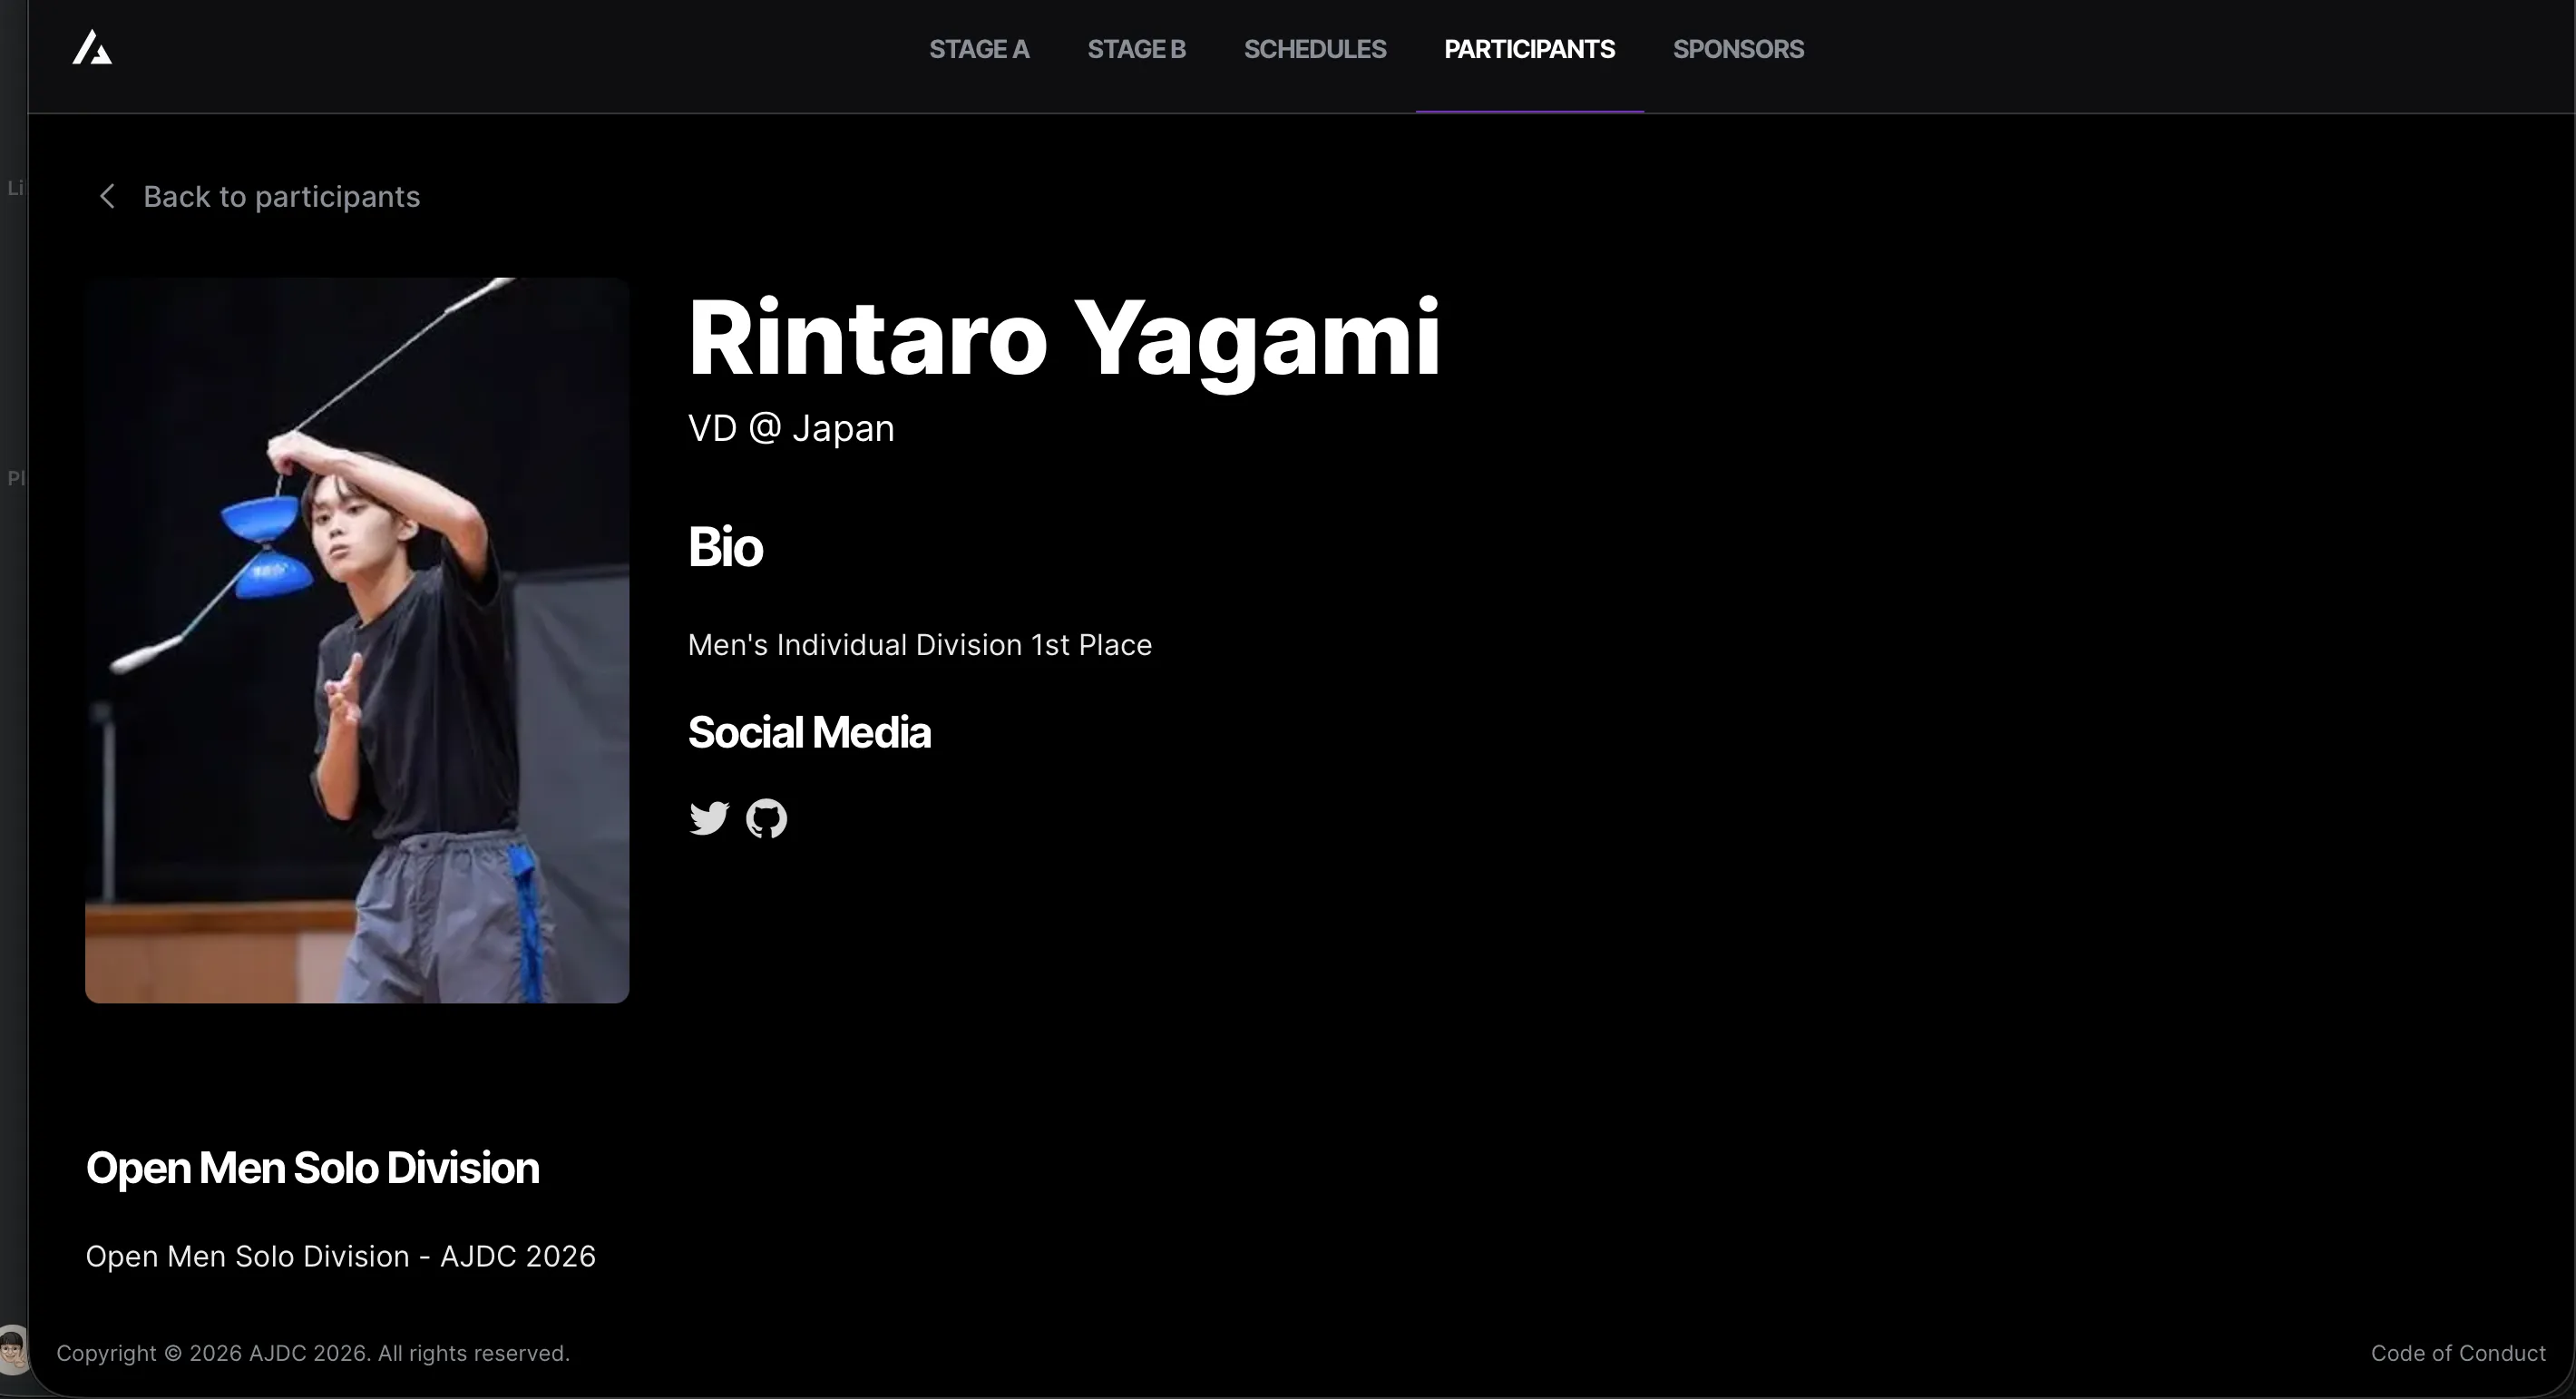Switch to the Stage A tab

(x=978, y=49)
